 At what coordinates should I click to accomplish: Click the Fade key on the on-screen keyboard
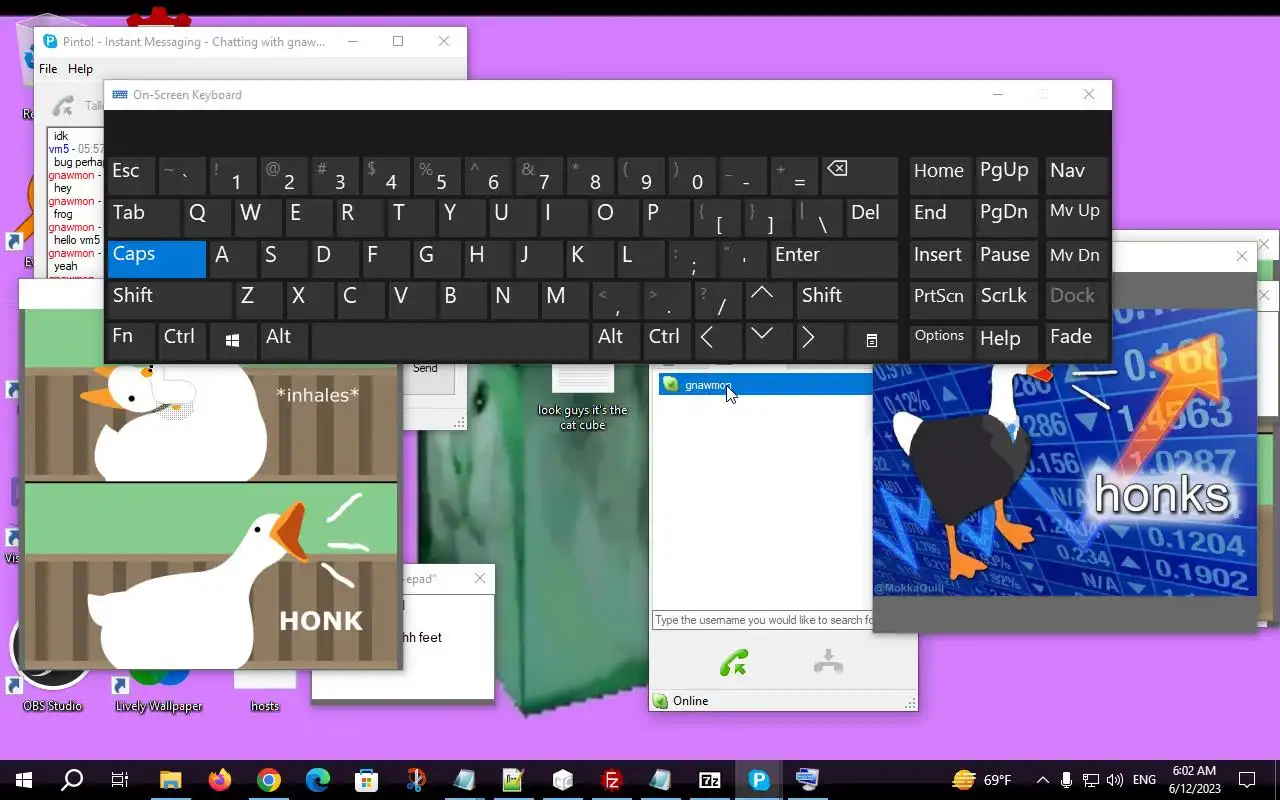[x=1075, y=340]
